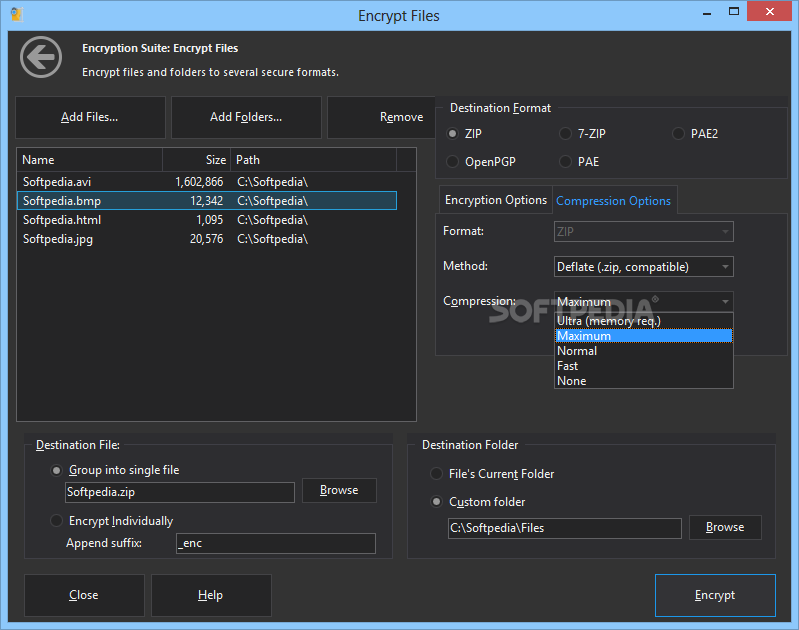Image resolution: width=799 pixels, height=630 pixels.
Task: Open the Method dropdown
Action: pyautogui.click(x=644, y=267)
